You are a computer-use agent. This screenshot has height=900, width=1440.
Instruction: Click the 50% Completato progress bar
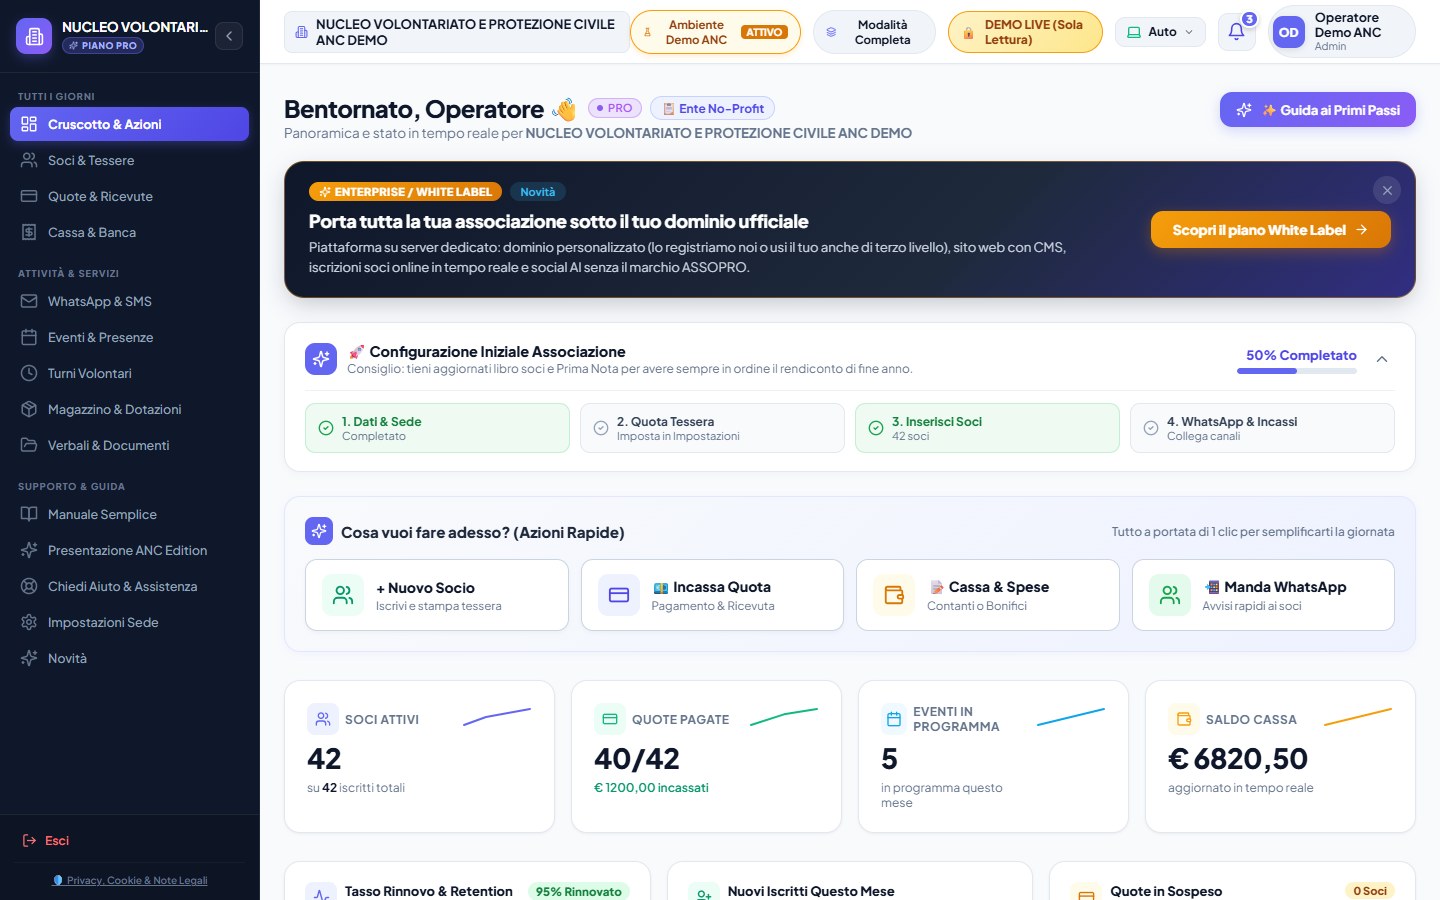(1297, 371)
